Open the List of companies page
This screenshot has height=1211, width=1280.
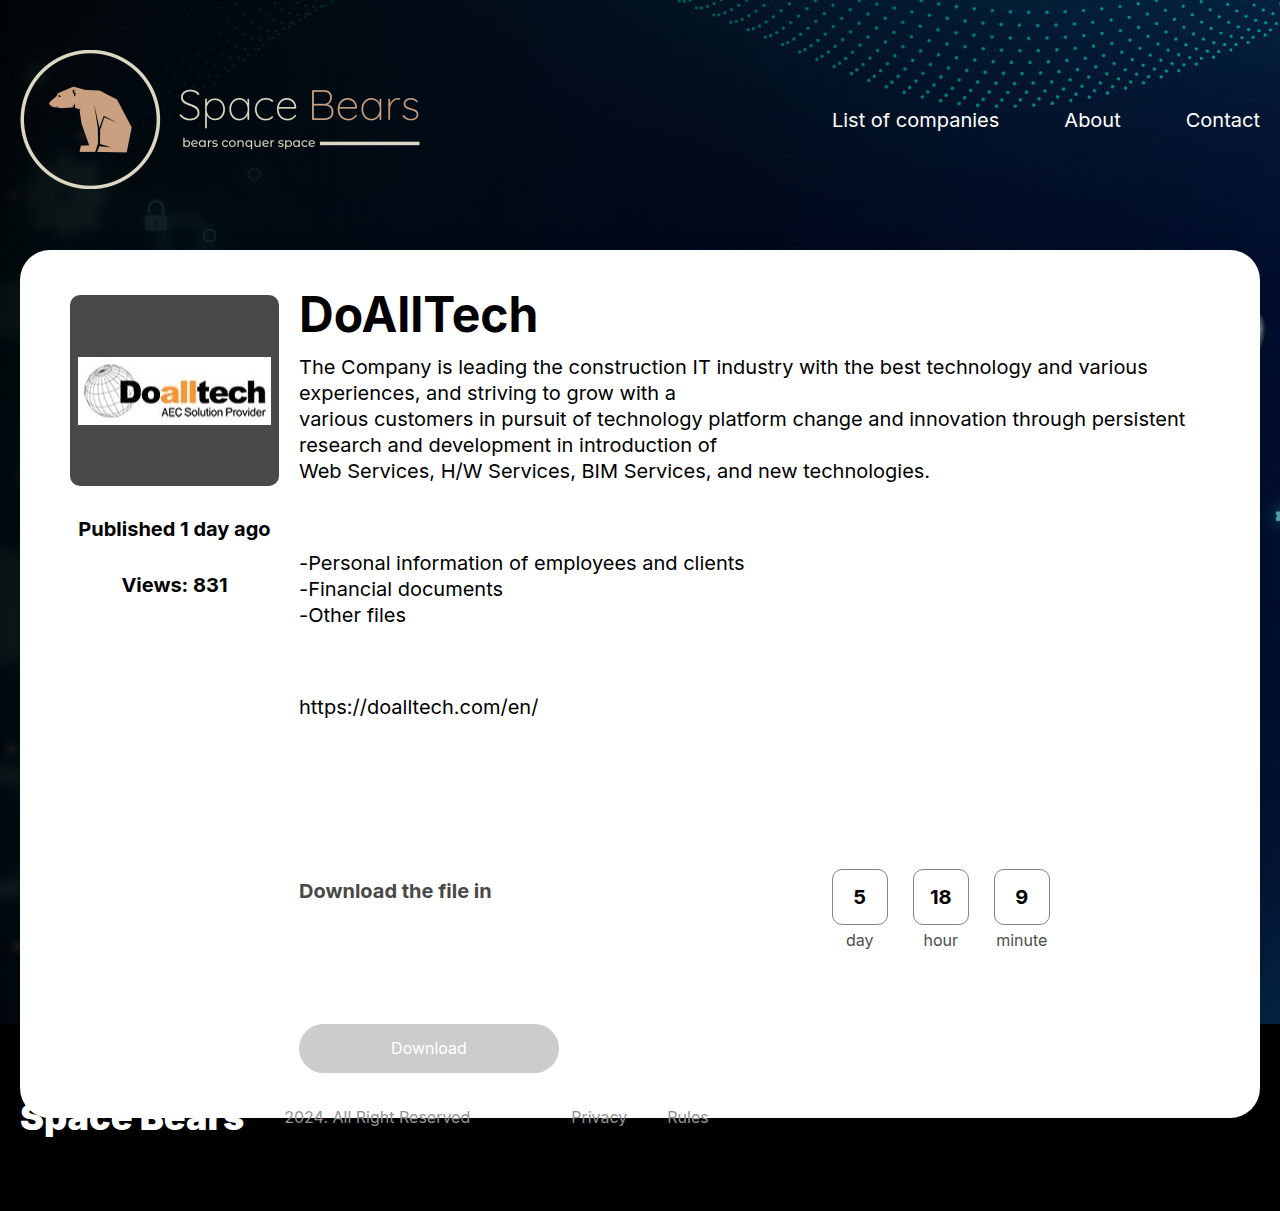click(x=915, y=120)
